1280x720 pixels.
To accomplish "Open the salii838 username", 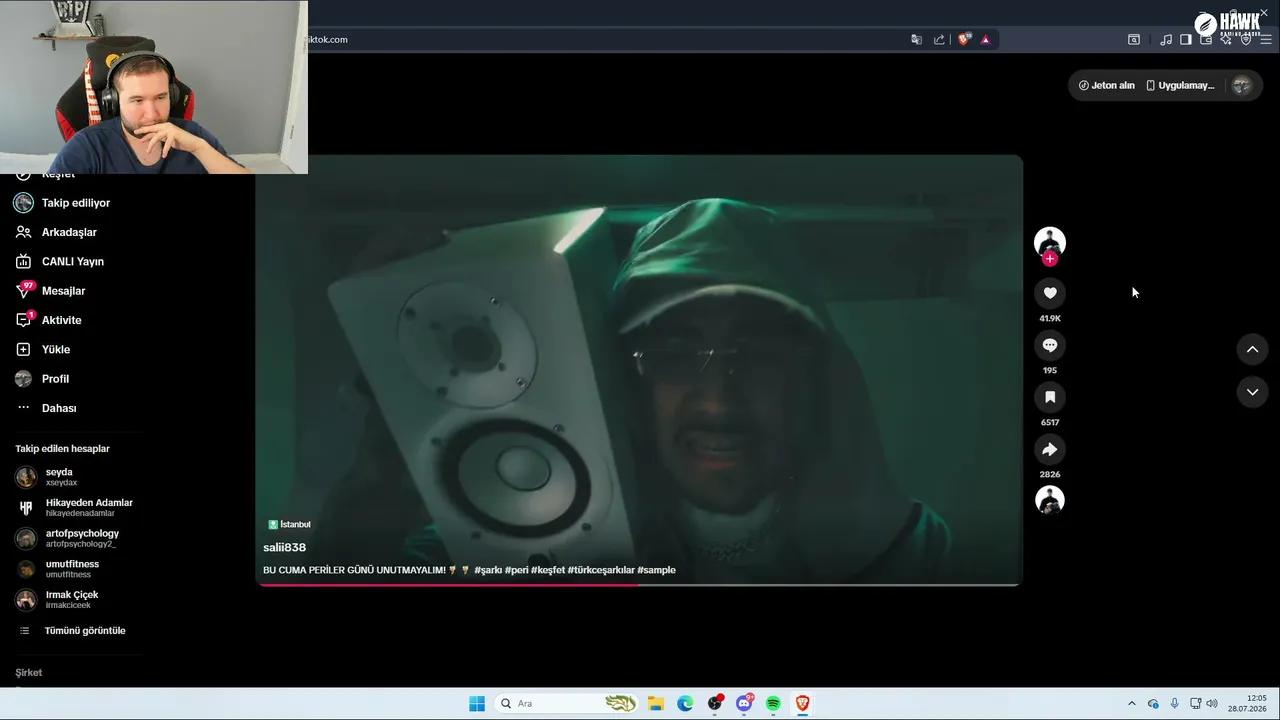I will [x=284, y=548].
